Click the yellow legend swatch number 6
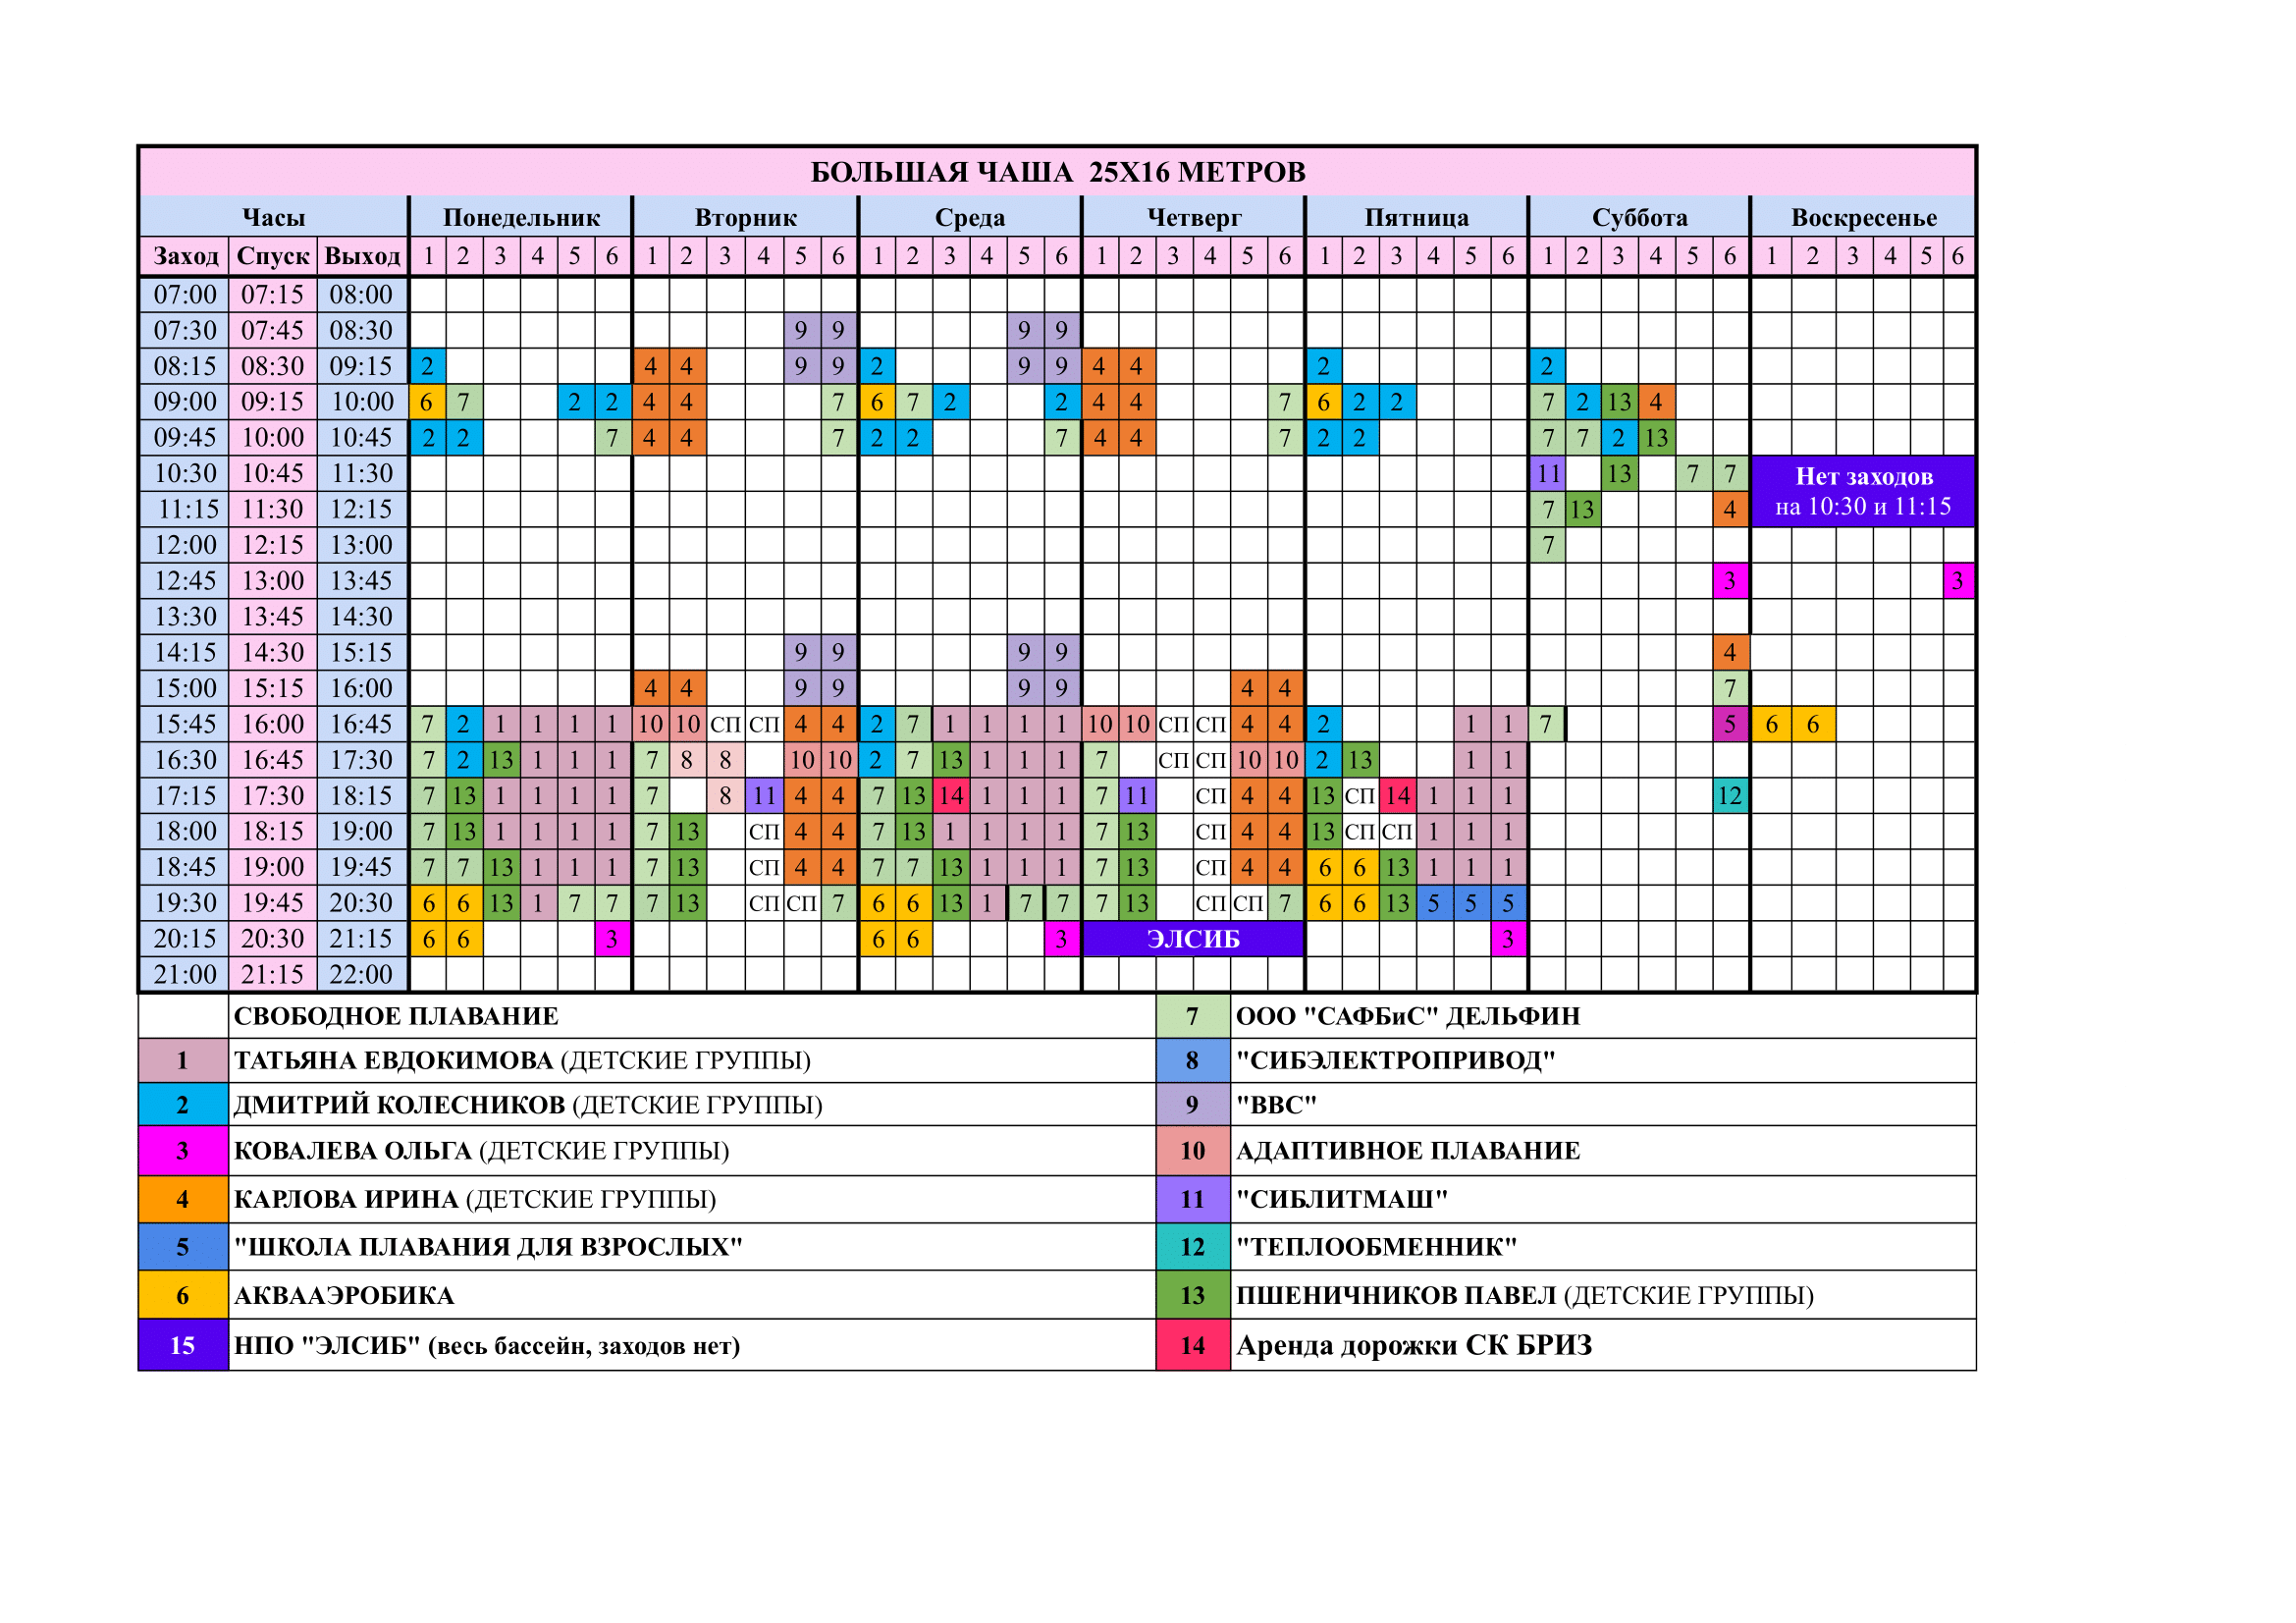2296x1623 pixels. coord(183,1295)
